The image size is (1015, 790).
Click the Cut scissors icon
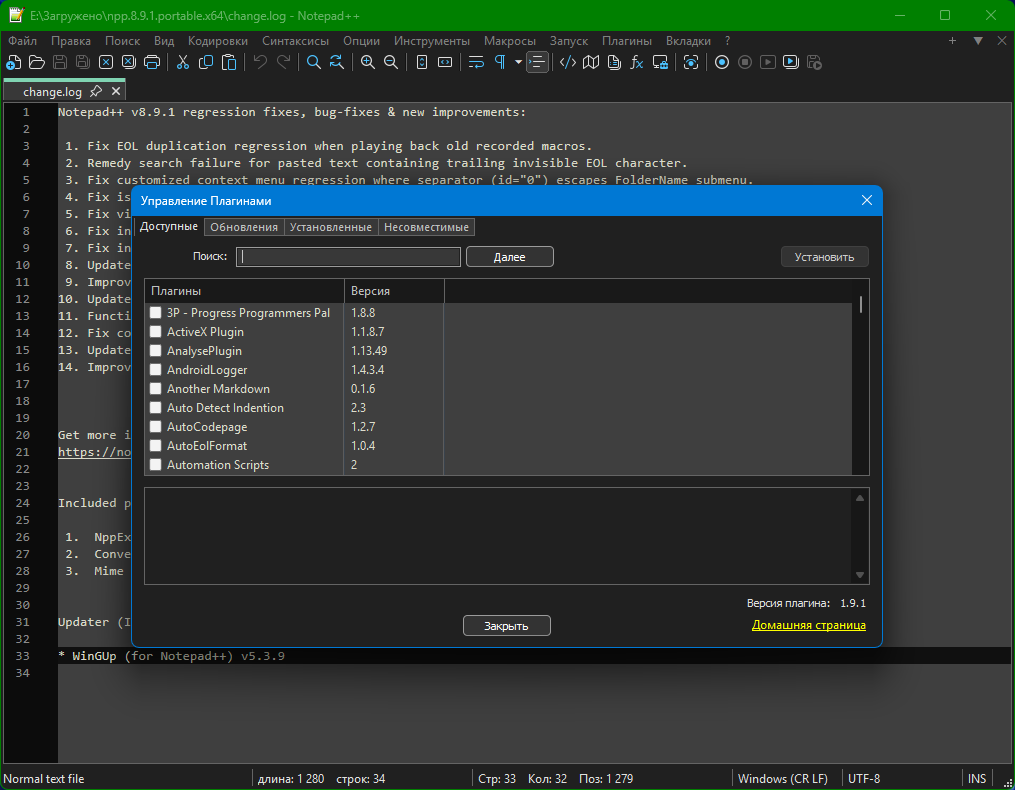183,62
